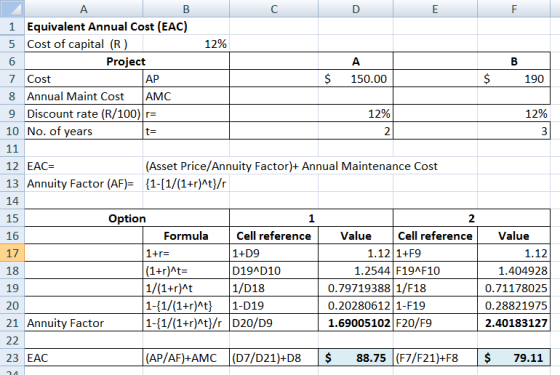Click the '1+r=' formula cell

click(186, 253)
